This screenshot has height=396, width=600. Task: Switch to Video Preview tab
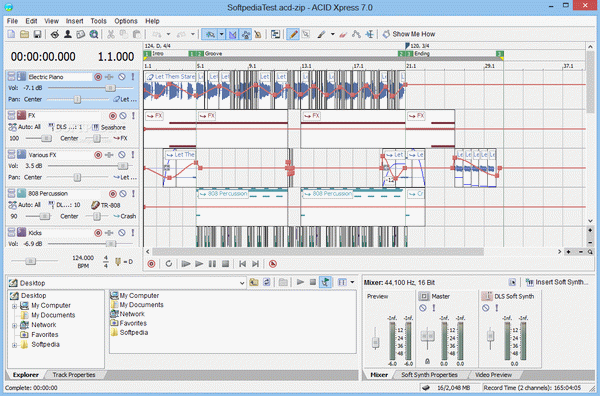pyautogui.click(x=493, y=375)
